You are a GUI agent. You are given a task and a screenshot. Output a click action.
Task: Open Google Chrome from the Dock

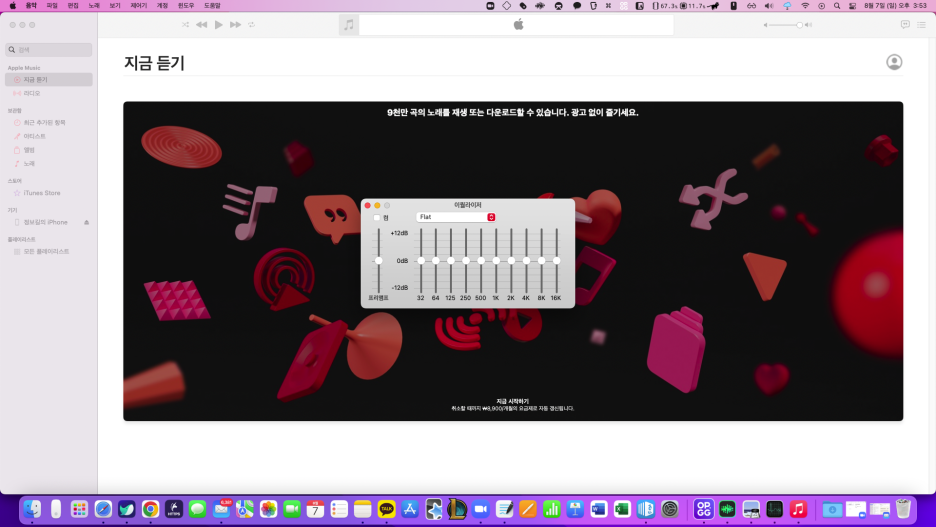pyautogui.click(x=150, y=509)
